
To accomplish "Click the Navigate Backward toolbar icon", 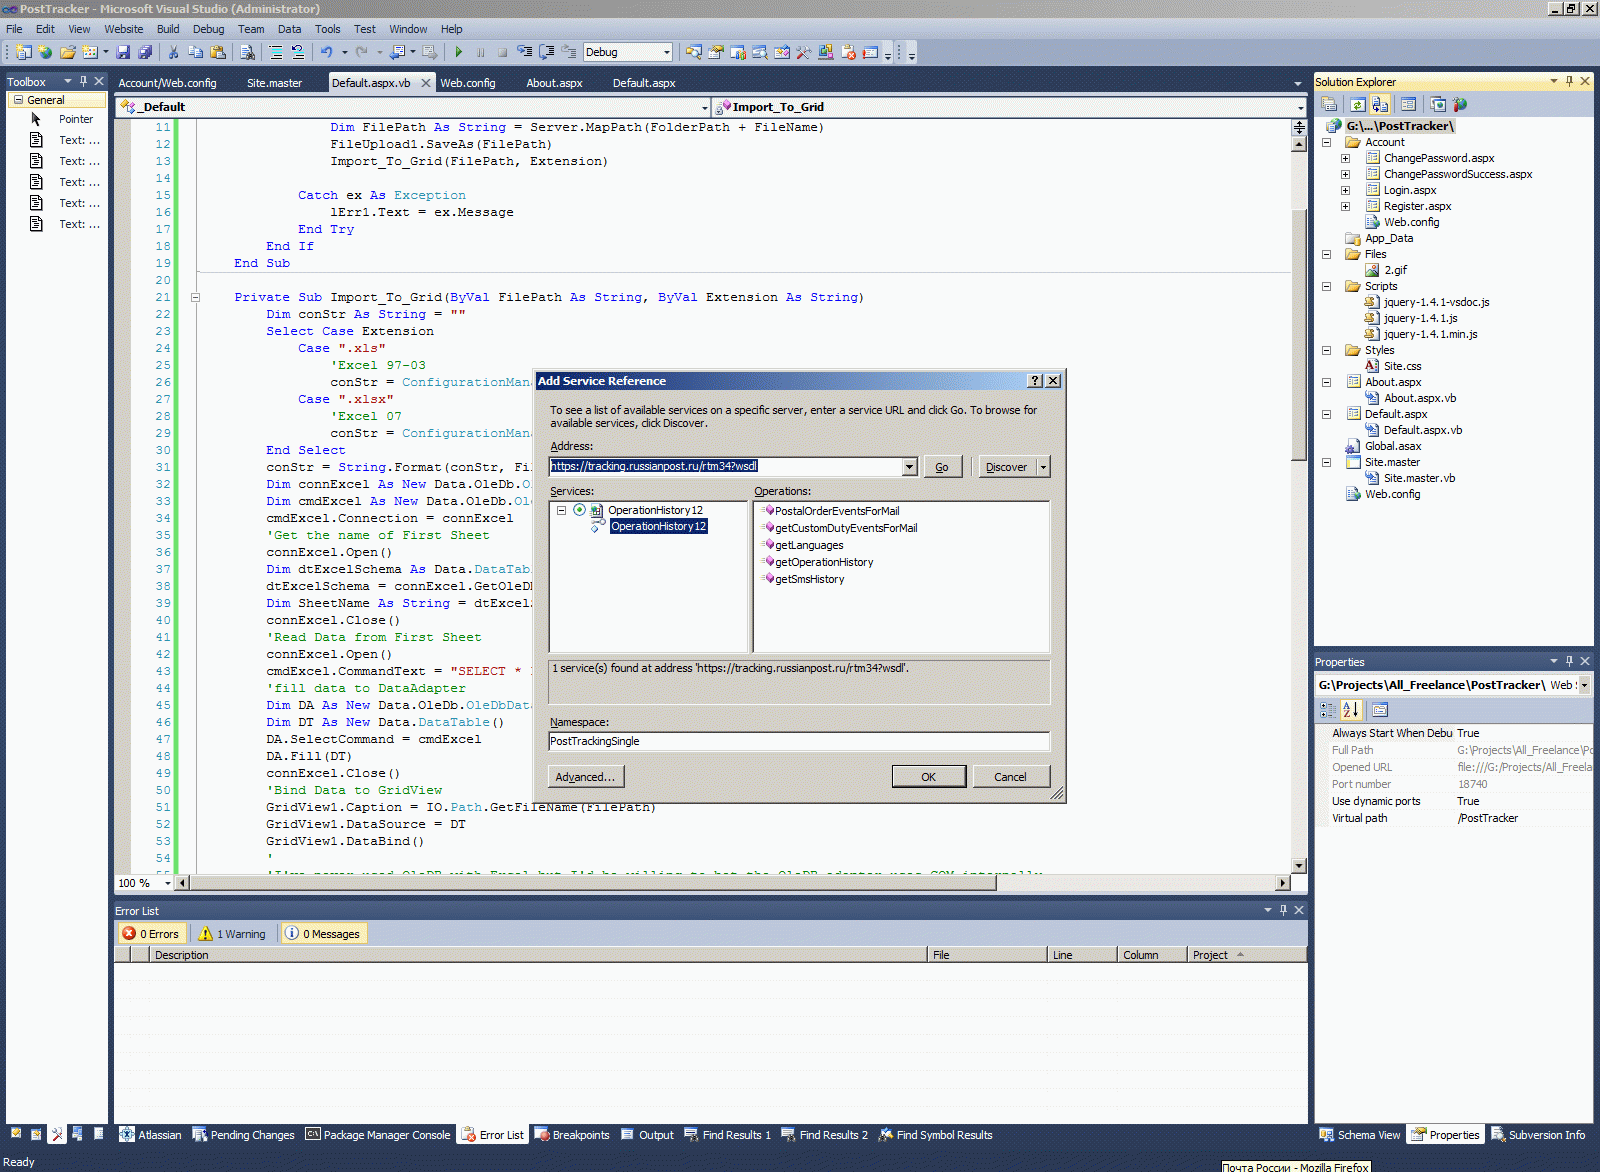I will [x=397, y=52].
